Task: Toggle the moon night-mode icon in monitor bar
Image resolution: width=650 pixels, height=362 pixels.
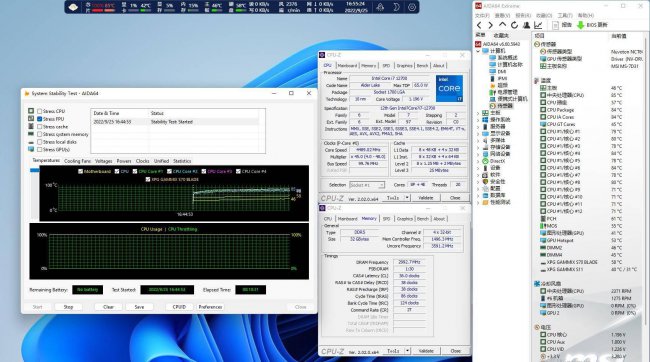Action: pos(396,7)
